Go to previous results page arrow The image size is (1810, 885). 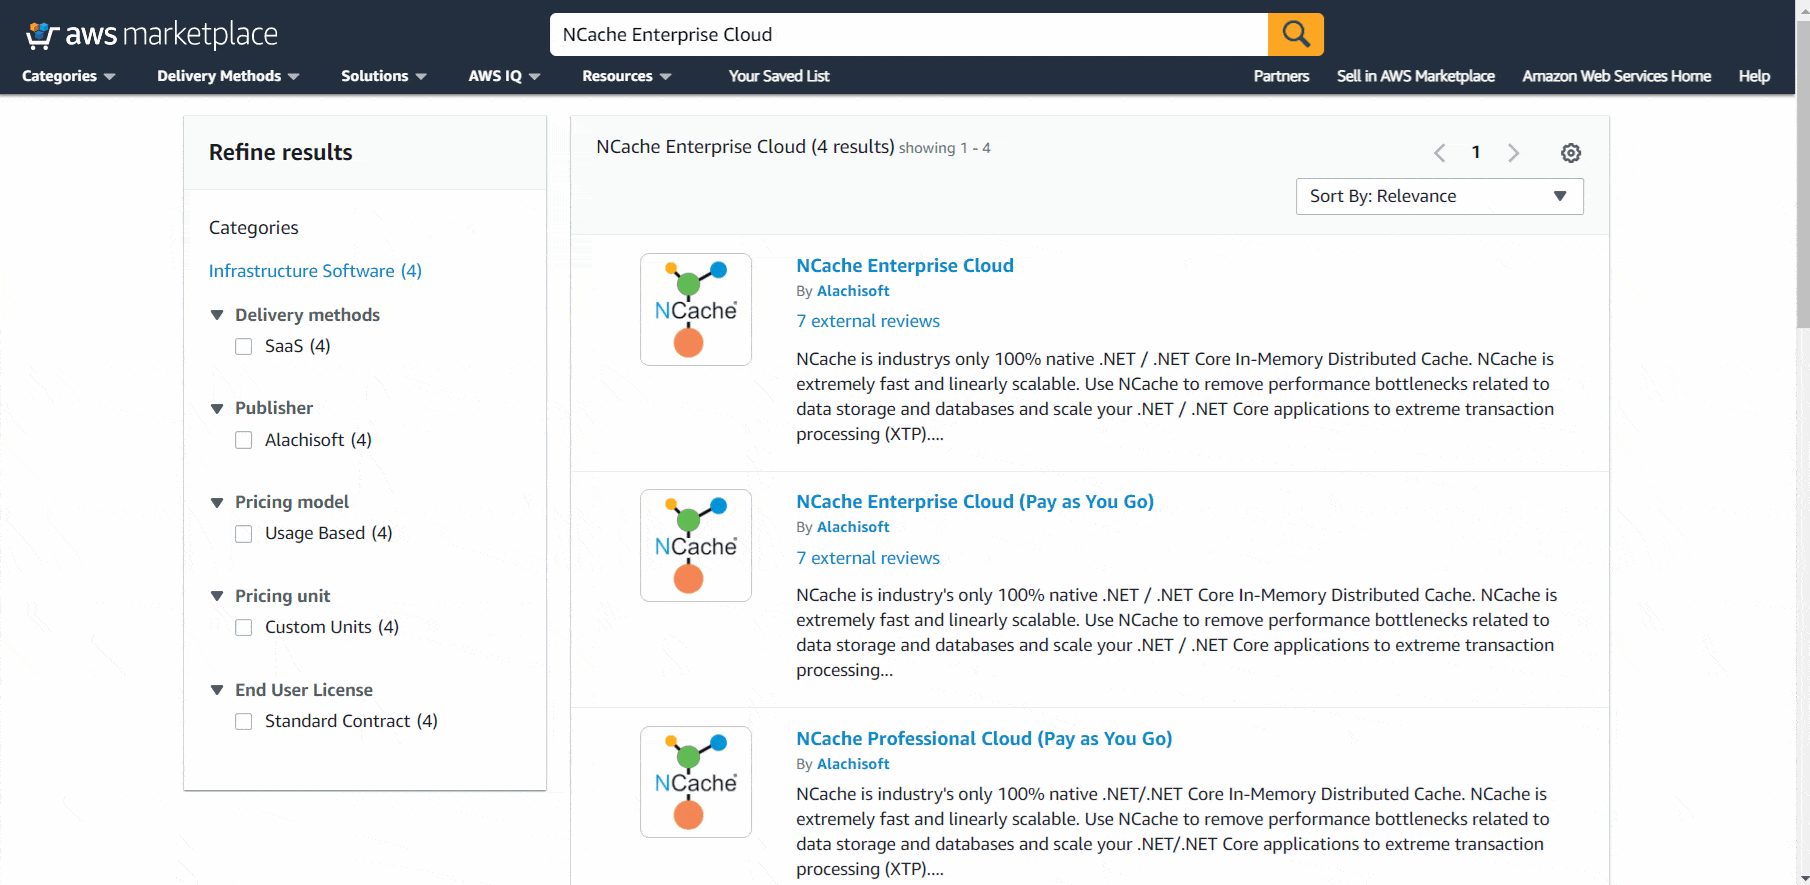click(1440, 153)
